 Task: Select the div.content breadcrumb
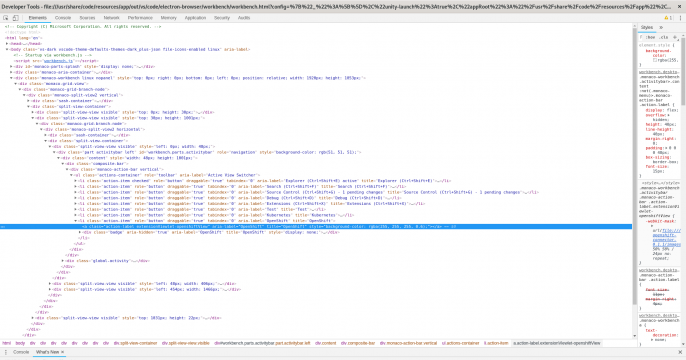click(326, 343)
